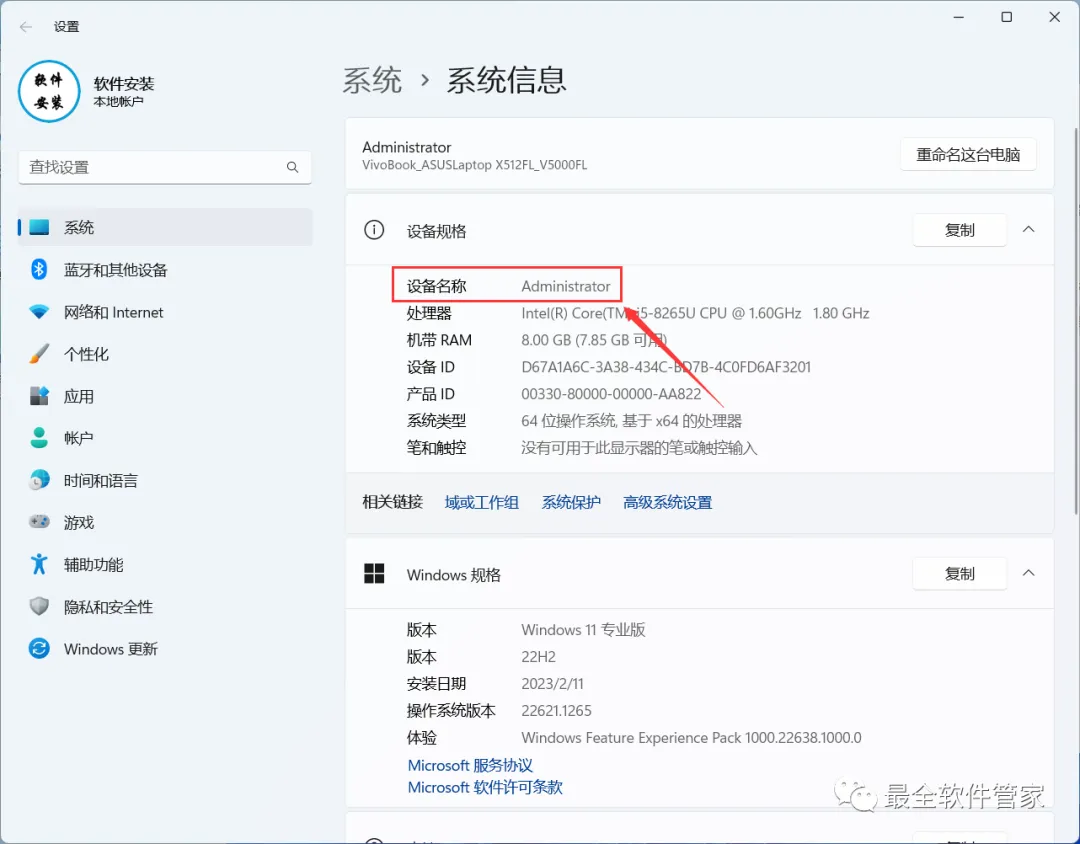1080x844 pixels.
Task: Click the 系统类型 value 64 位操作系统
Action: click(x=632, y=421)
